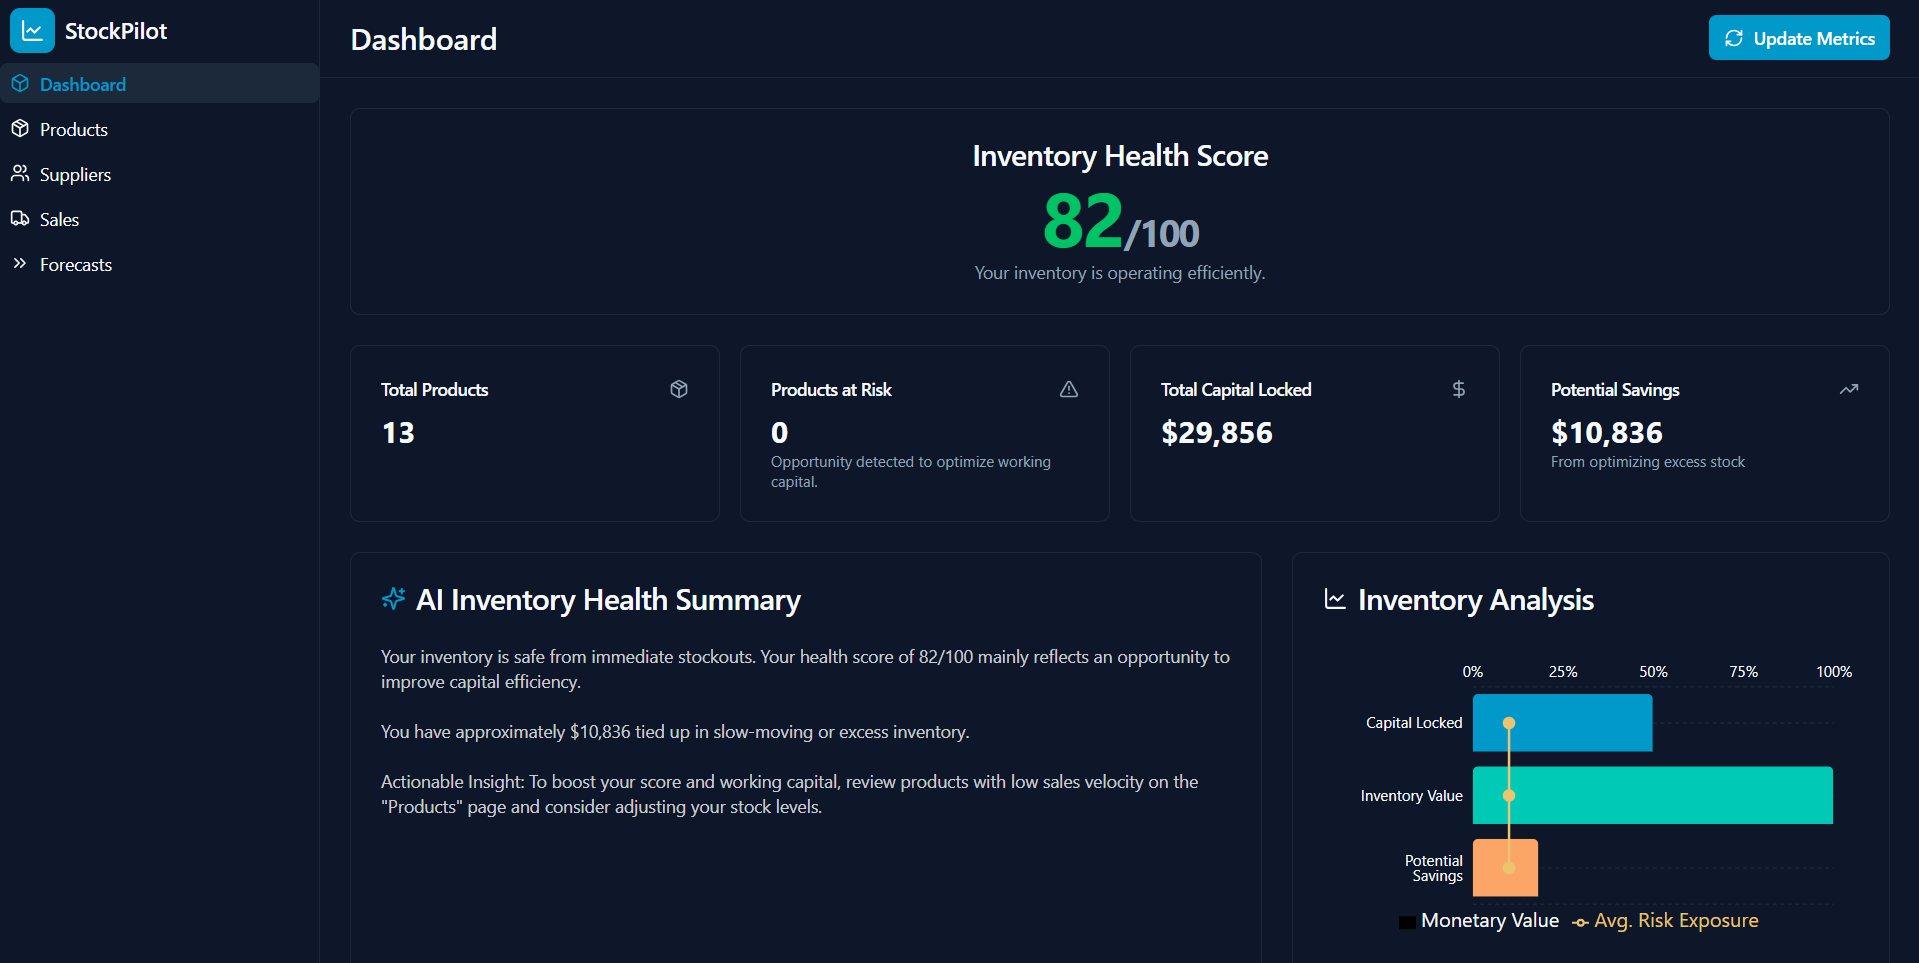Expand the Forecasts section via its chevron
Viewport: 1919px width, 963px height.
(x=21, y=263)
